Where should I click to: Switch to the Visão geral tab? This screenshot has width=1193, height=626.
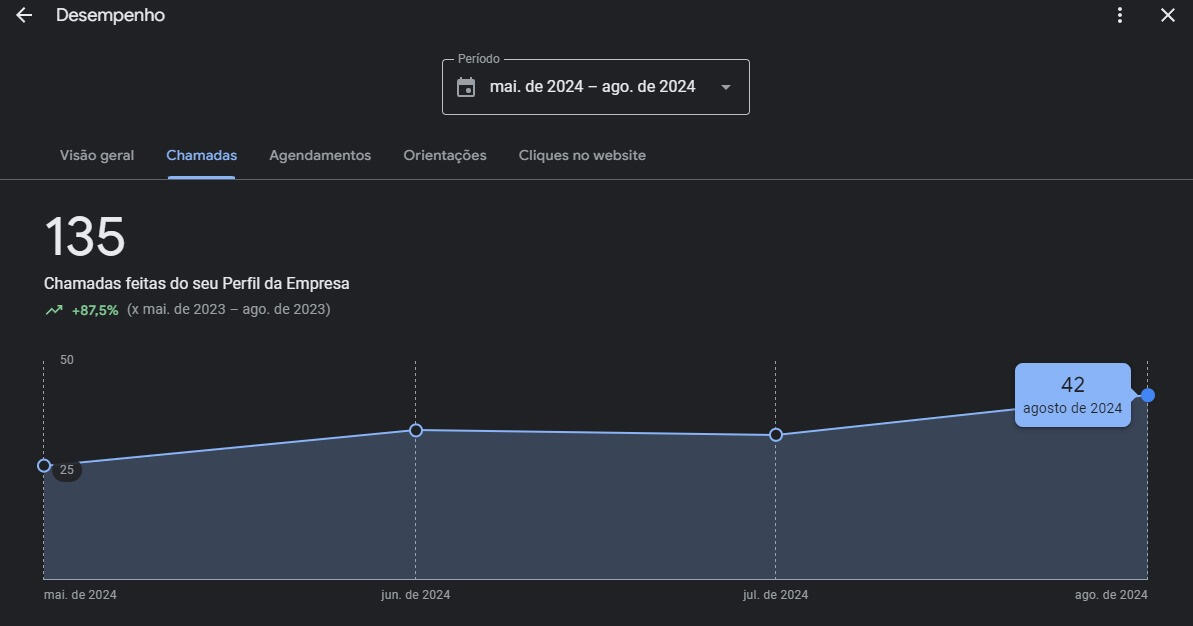point(97,156)
